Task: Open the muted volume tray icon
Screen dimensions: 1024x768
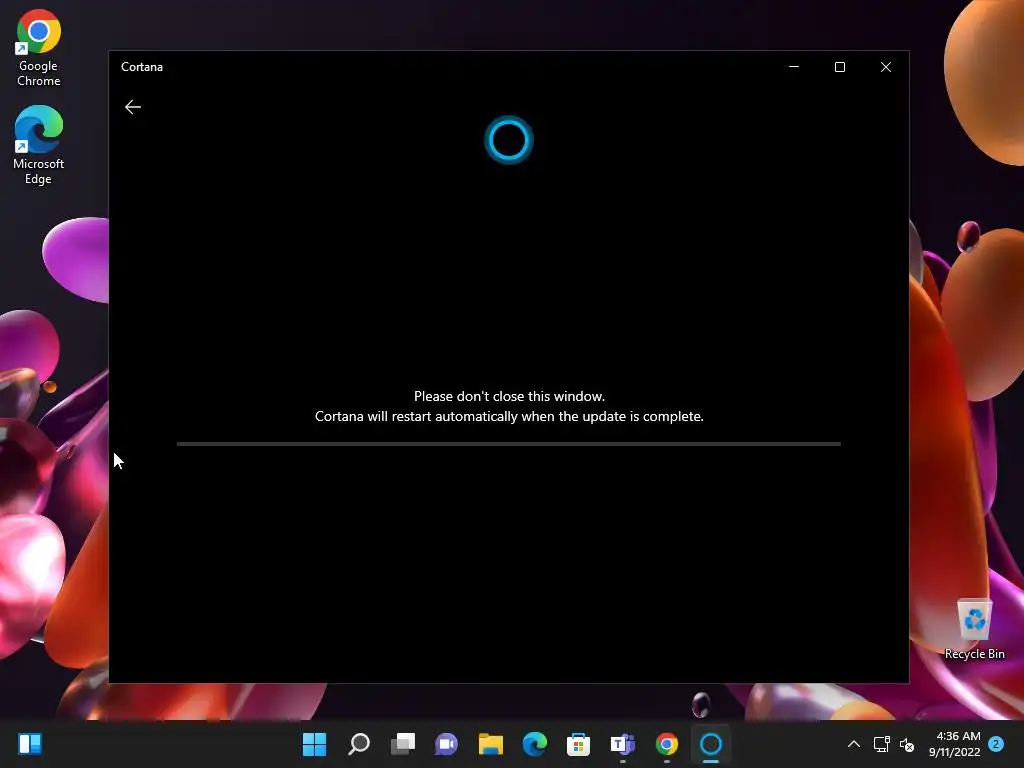Action: tap(906, 744)
